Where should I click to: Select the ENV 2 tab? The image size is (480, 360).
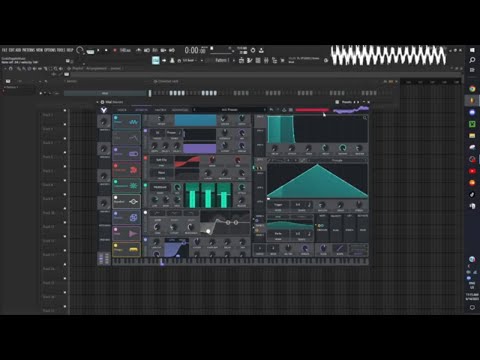coord(260,131)
